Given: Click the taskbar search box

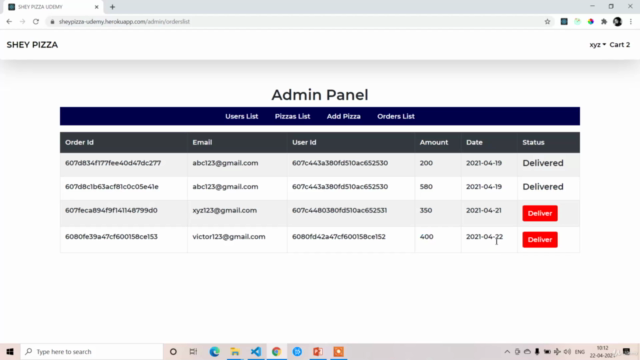Looking at the screenshot, I should point(92,351).
